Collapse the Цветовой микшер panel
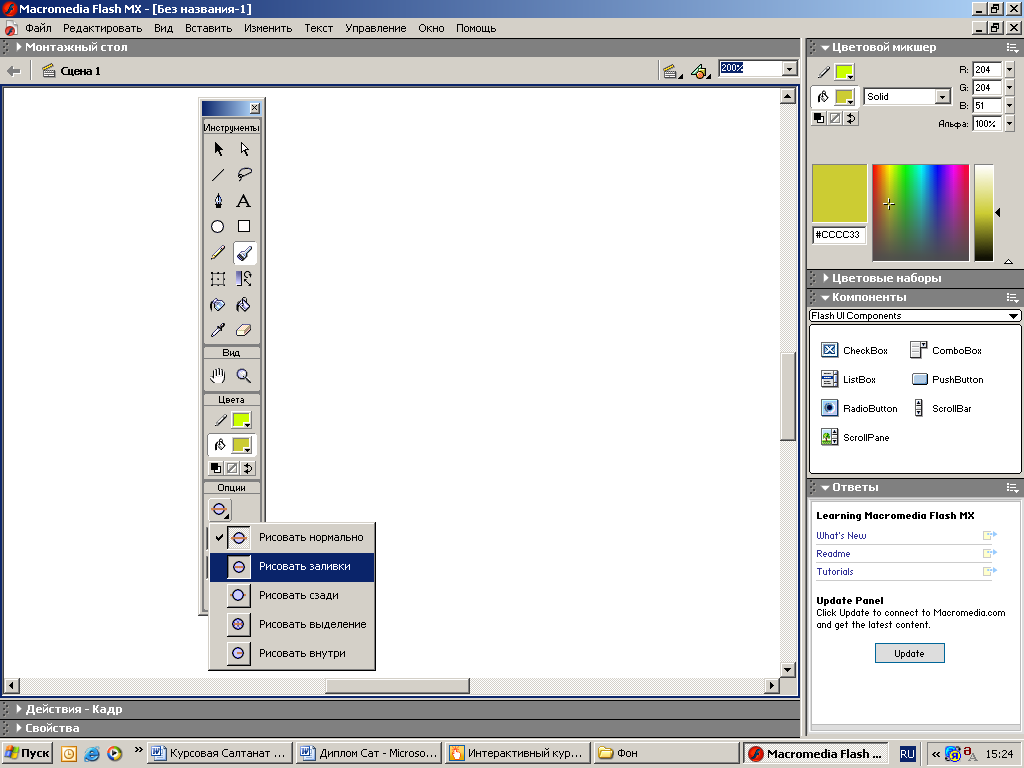Image resolution: width=1024 pixels, height=768 pixels. click(x=825, y=48)
